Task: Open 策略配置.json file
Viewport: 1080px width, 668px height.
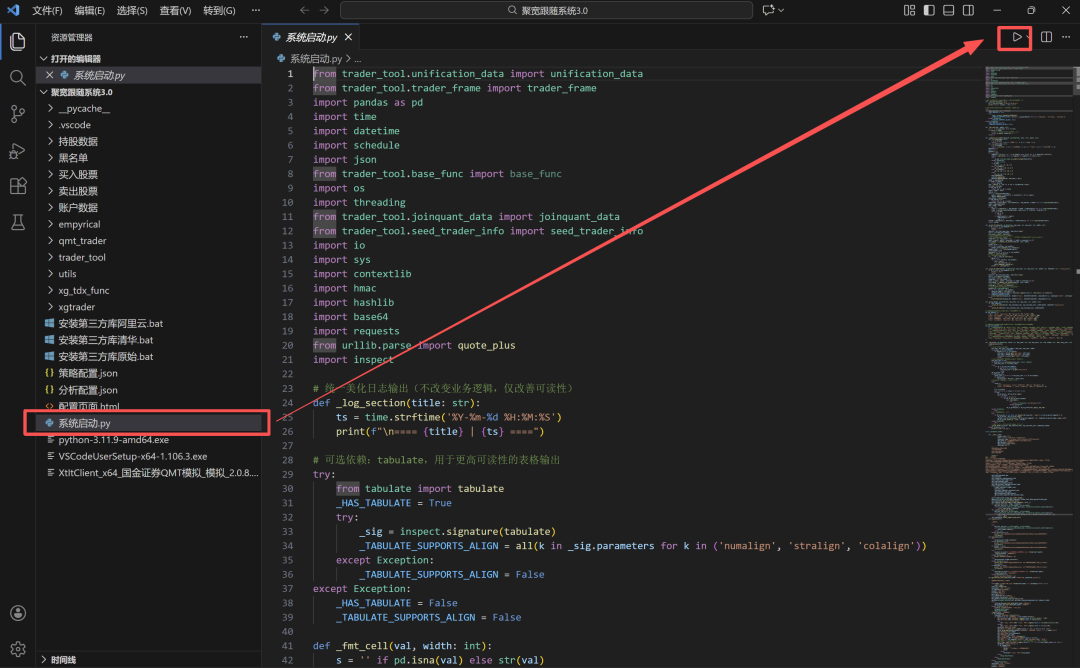Action: click(87, 373)
